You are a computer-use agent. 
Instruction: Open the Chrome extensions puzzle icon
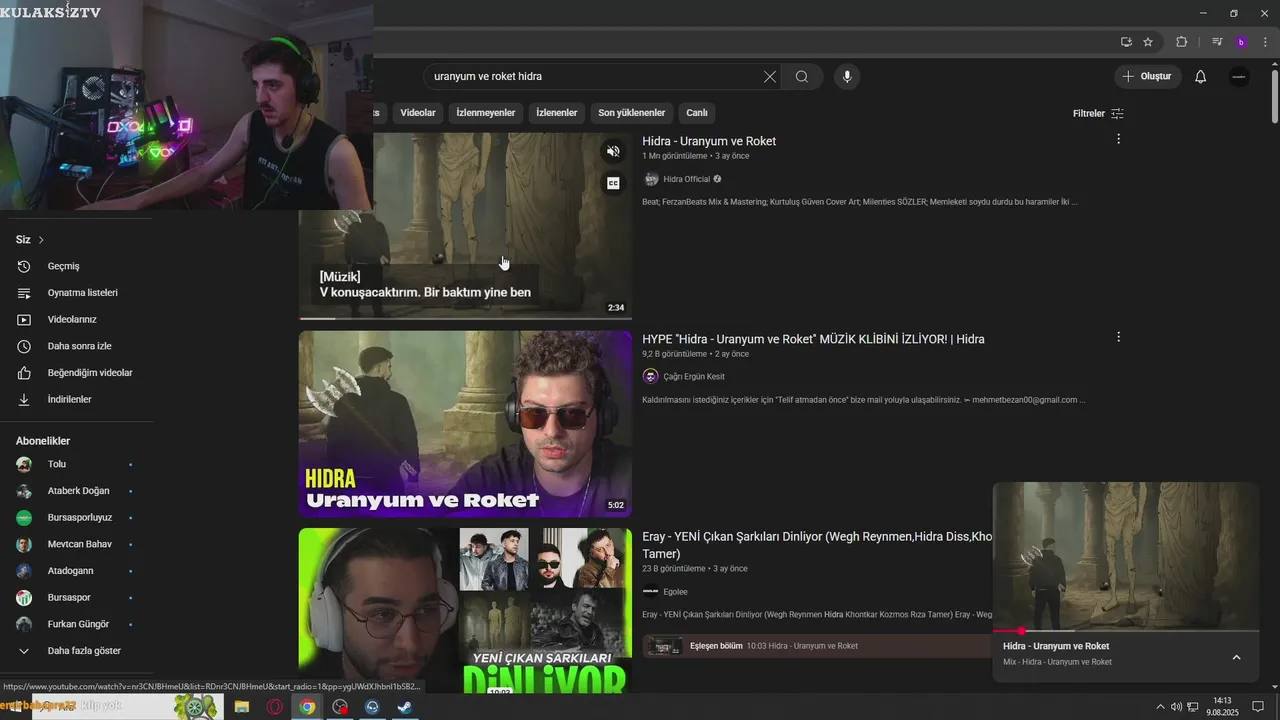click(x=1182, y=42)
